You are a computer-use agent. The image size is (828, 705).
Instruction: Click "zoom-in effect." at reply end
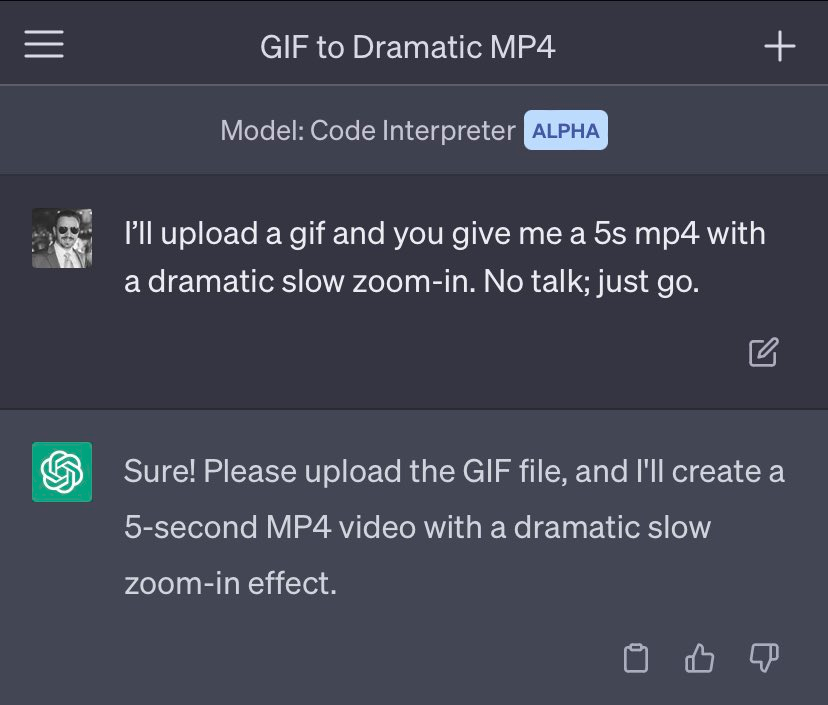point(230,582)
